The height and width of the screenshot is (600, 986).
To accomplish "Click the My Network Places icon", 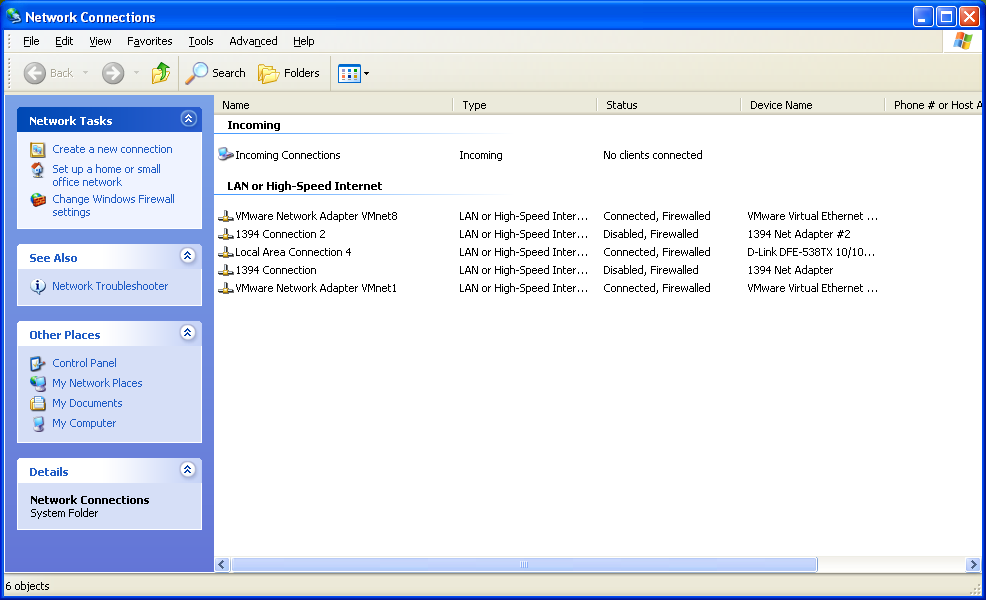I will click(38, 383).
